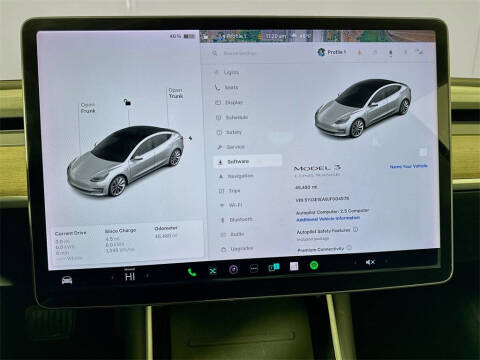Focus the Search Settings field
The height and width of the screenshot is (360, 480).
(x=258, y=53)
